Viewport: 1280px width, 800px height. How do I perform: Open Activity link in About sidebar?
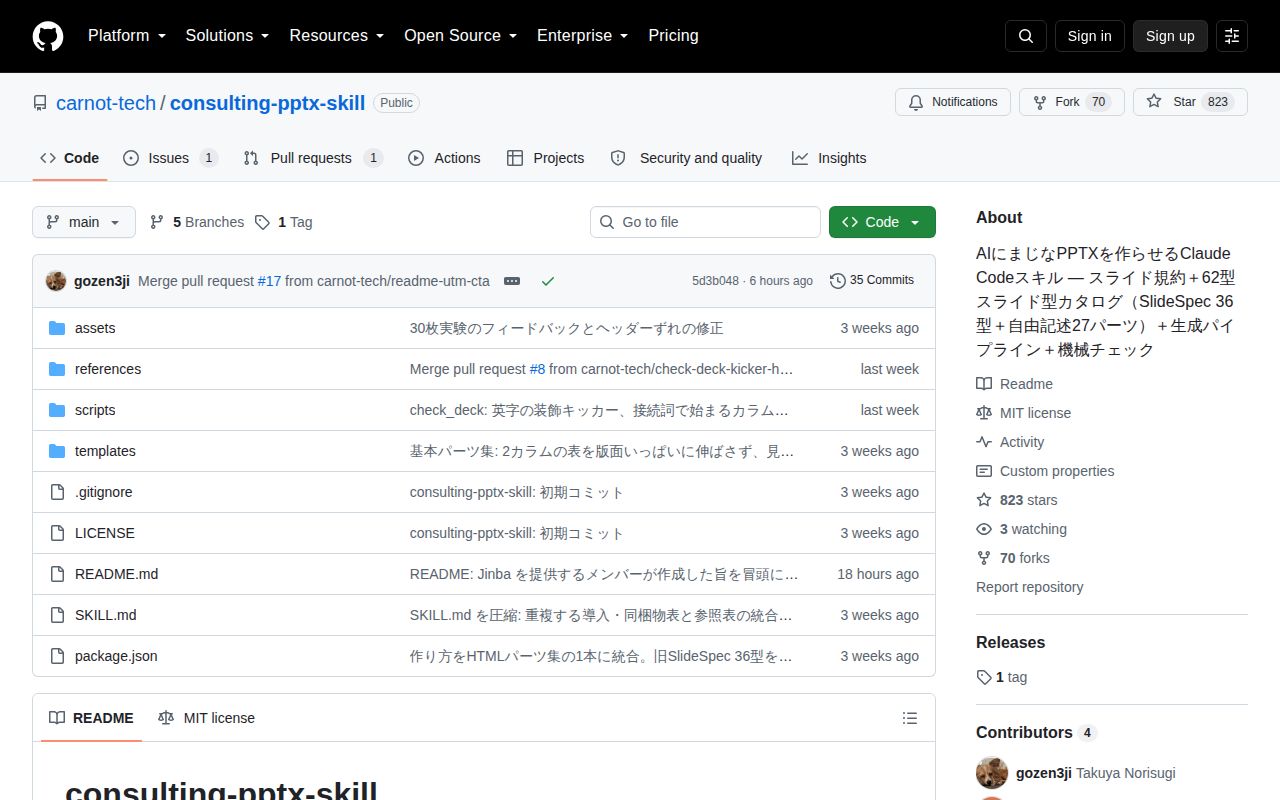[1011, 442]
